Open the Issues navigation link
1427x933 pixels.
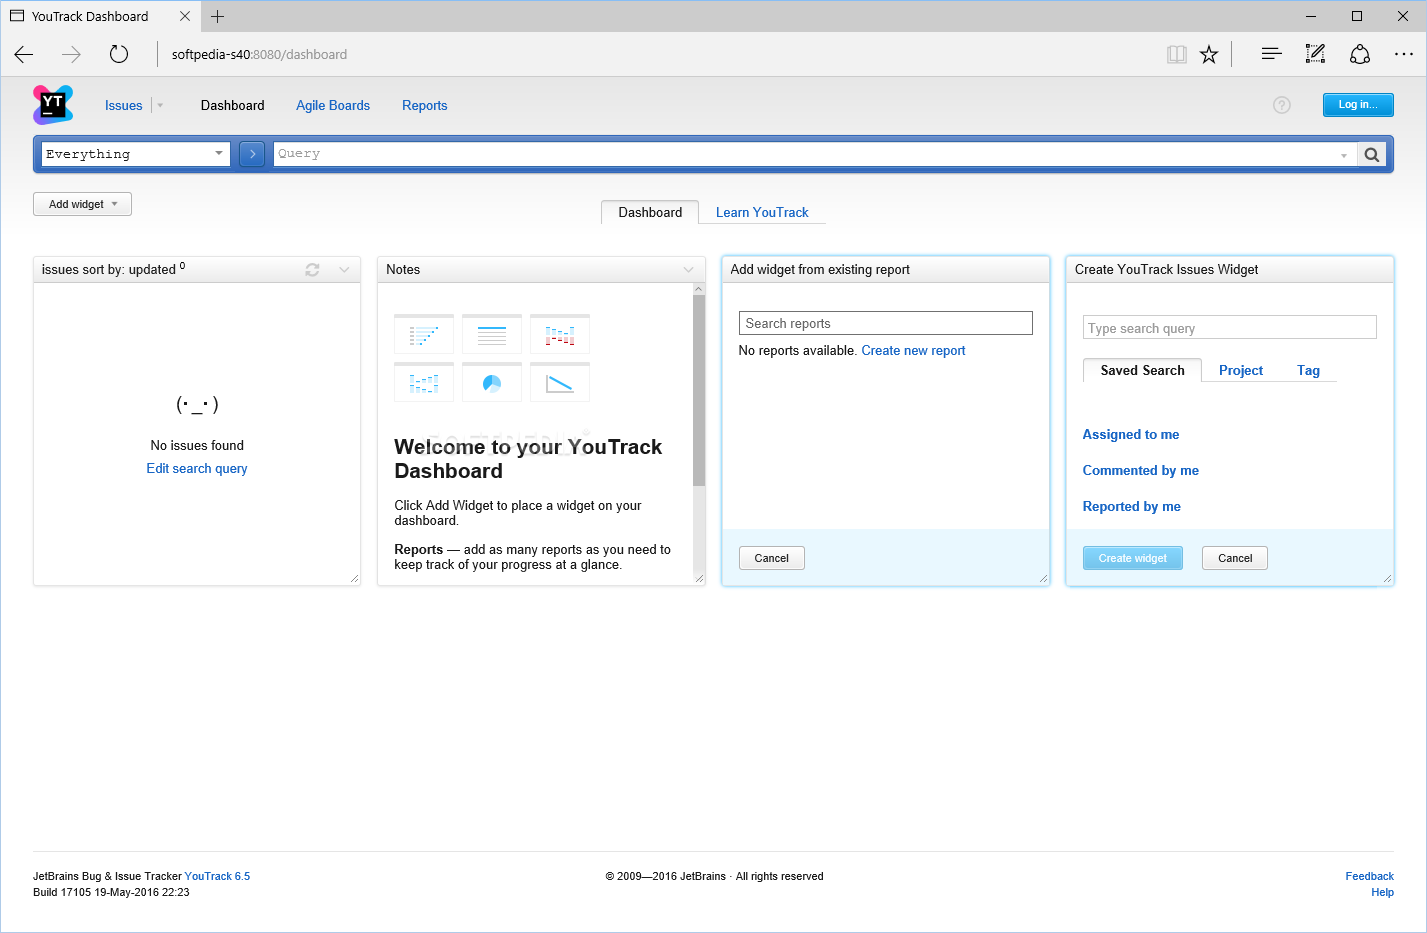124,105
